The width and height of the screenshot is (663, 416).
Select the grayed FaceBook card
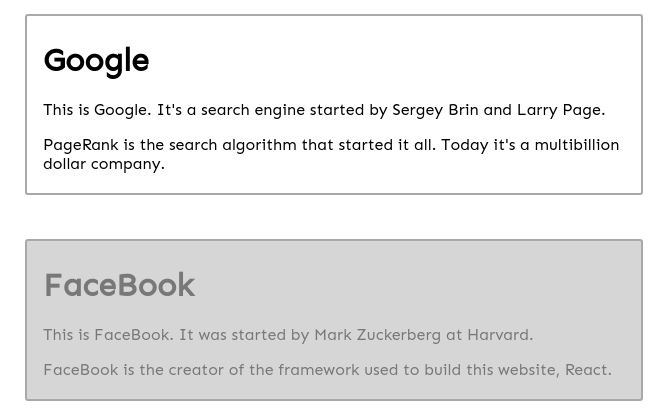tap(334, 320)
